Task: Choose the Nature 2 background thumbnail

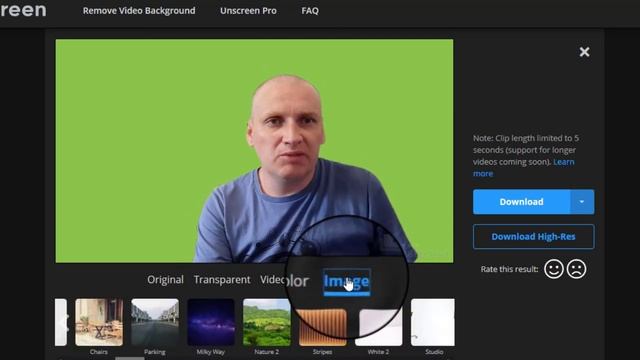Action: (267, 322)
